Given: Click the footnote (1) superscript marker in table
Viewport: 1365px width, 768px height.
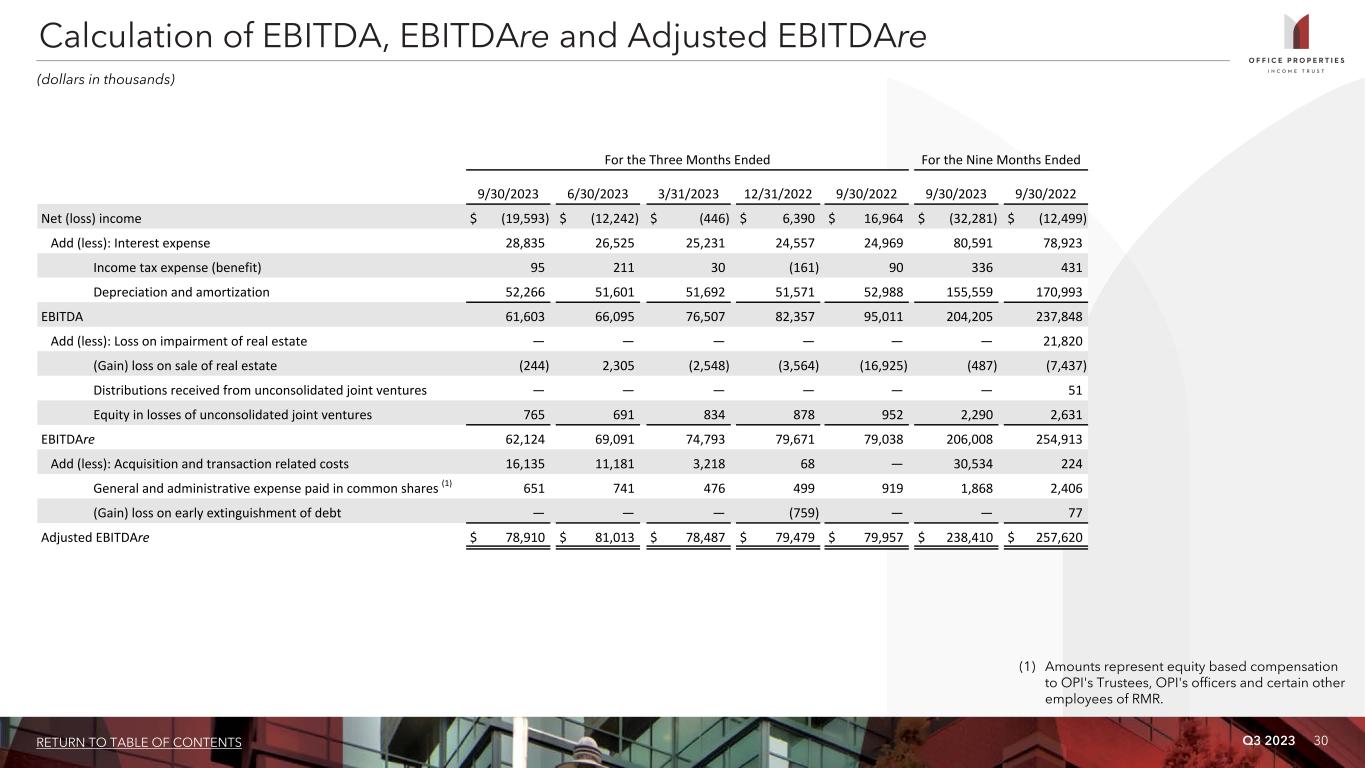Looking at the screenshot, I should coord(448,484).
